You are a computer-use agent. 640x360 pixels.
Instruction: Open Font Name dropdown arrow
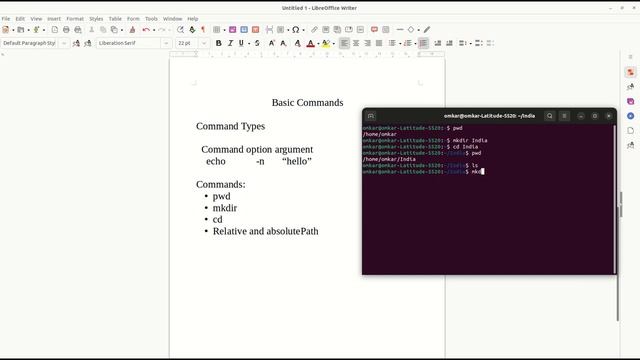pos(166,43)
